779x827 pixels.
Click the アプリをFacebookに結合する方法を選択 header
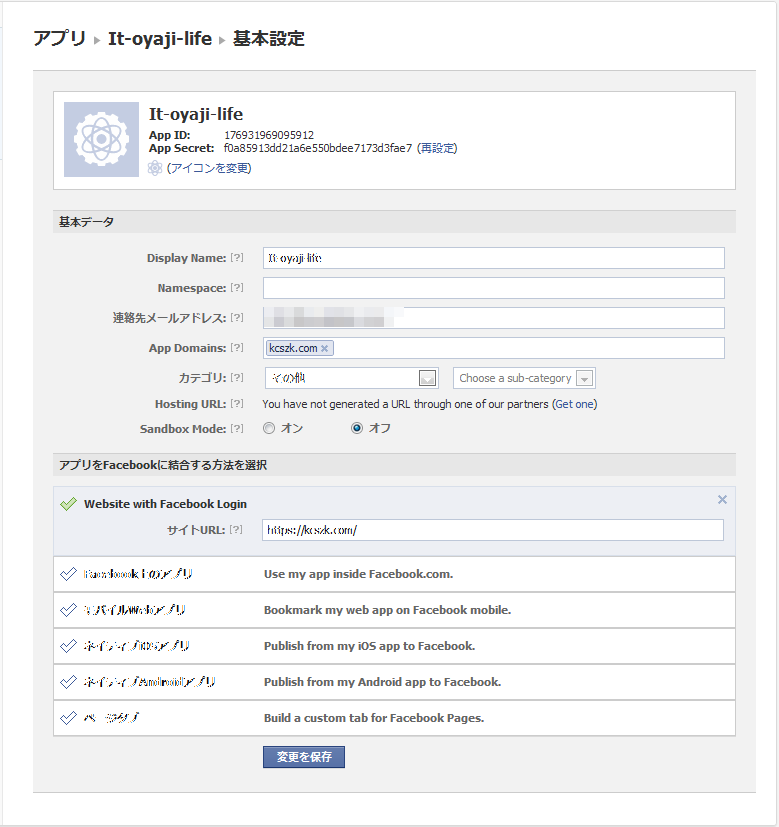[395, 465]
